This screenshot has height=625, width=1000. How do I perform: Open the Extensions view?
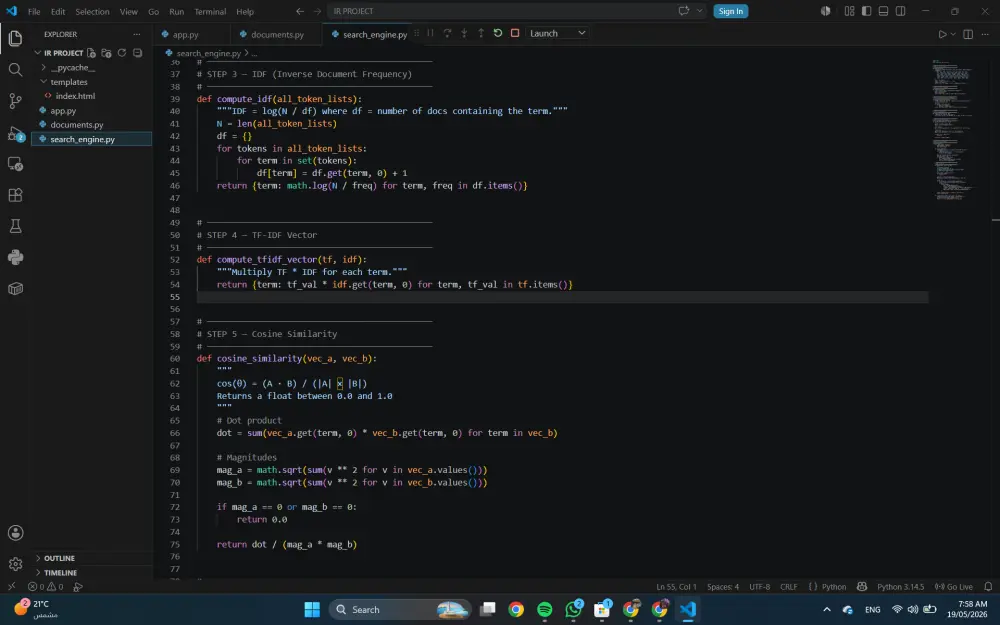15,195
